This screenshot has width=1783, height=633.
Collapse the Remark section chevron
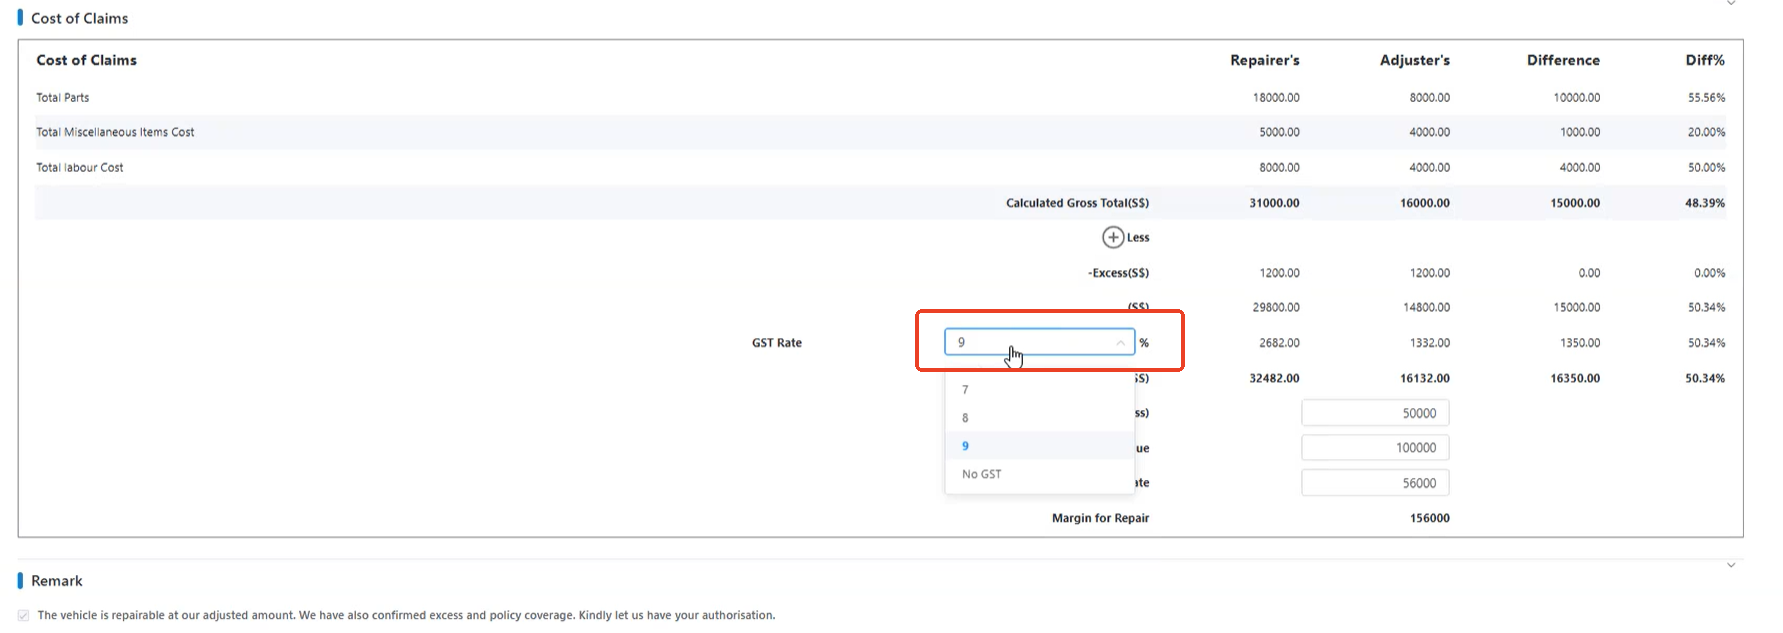1731,565
